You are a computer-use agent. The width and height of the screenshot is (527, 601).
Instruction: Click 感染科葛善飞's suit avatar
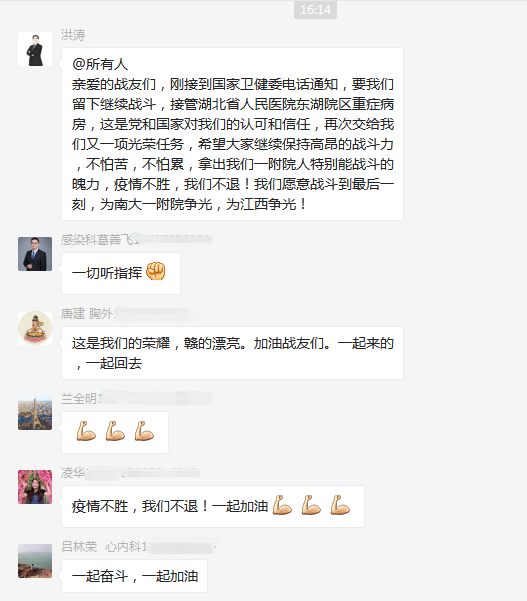tap(35, 254)
